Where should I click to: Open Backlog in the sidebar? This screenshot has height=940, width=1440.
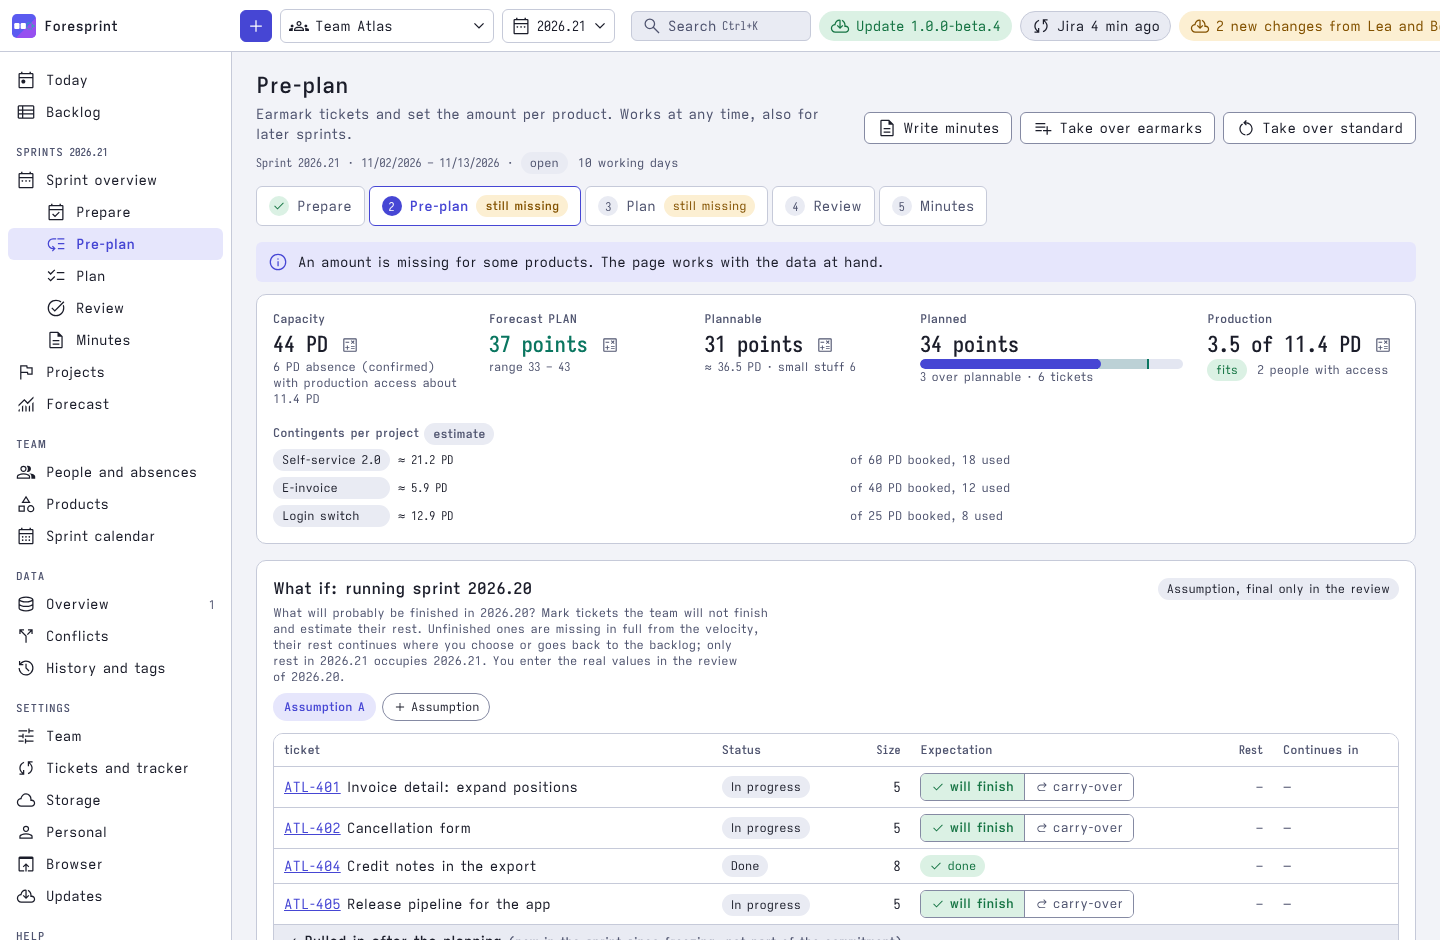point(115,112)
